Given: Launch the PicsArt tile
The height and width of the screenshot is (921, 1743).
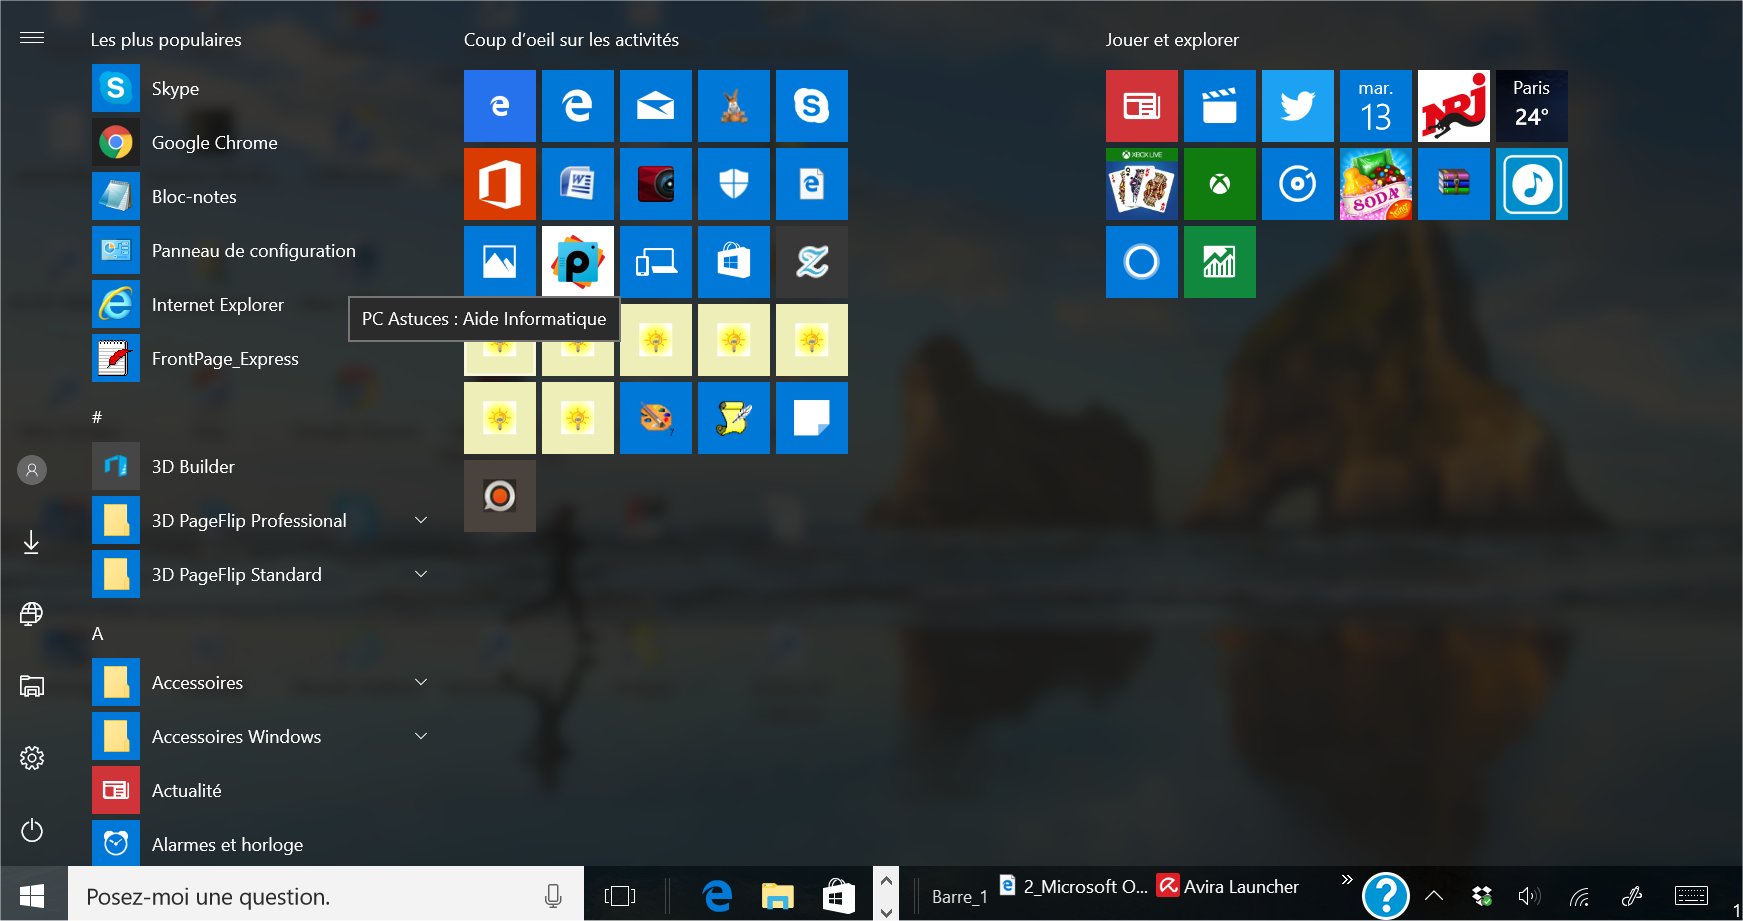Looking at the screenshot, I should pos(577,262).
